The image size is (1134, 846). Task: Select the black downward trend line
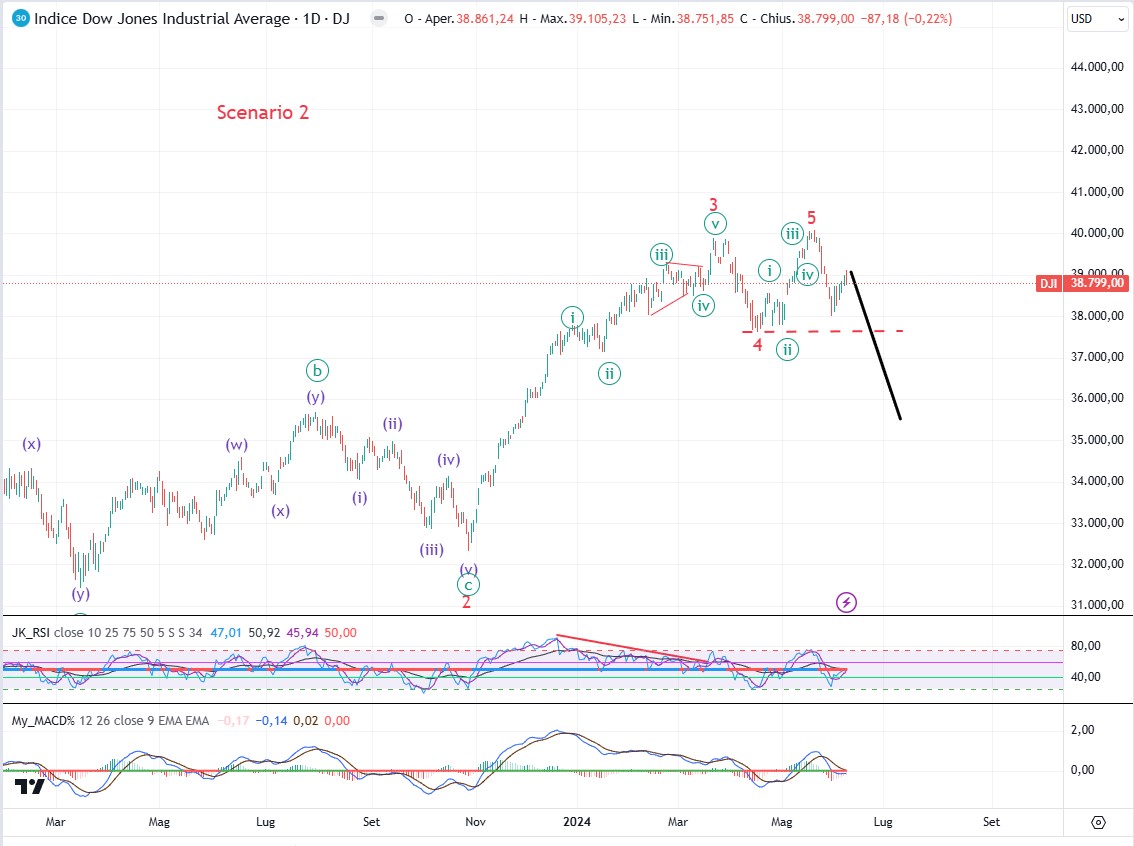(876, 345)
